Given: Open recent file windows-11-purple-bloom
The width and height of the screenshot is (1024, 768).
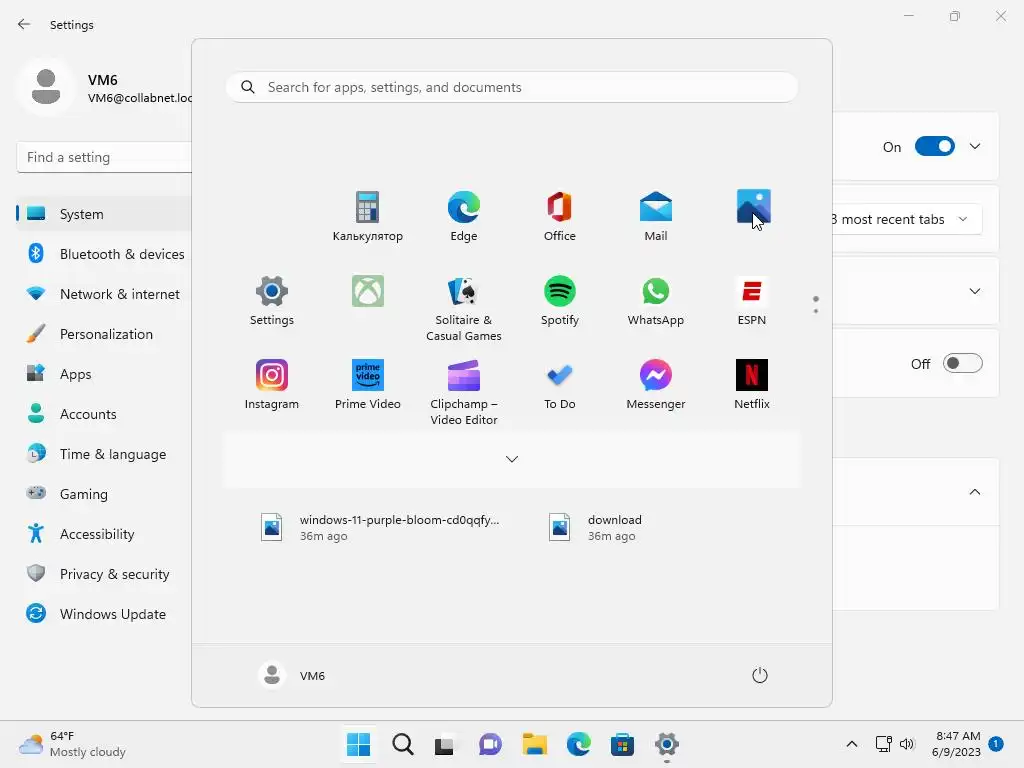Looking at the screenshot, I should (x=380, y=528).
